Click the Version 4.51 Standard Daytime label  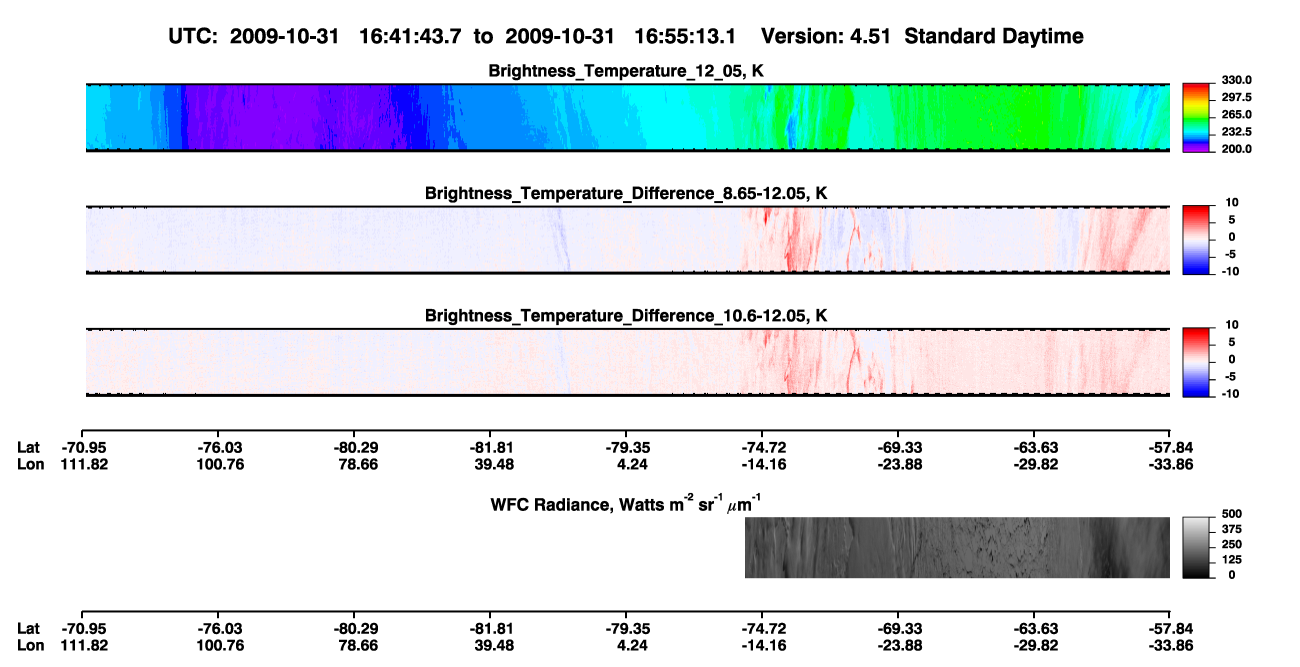922,36
